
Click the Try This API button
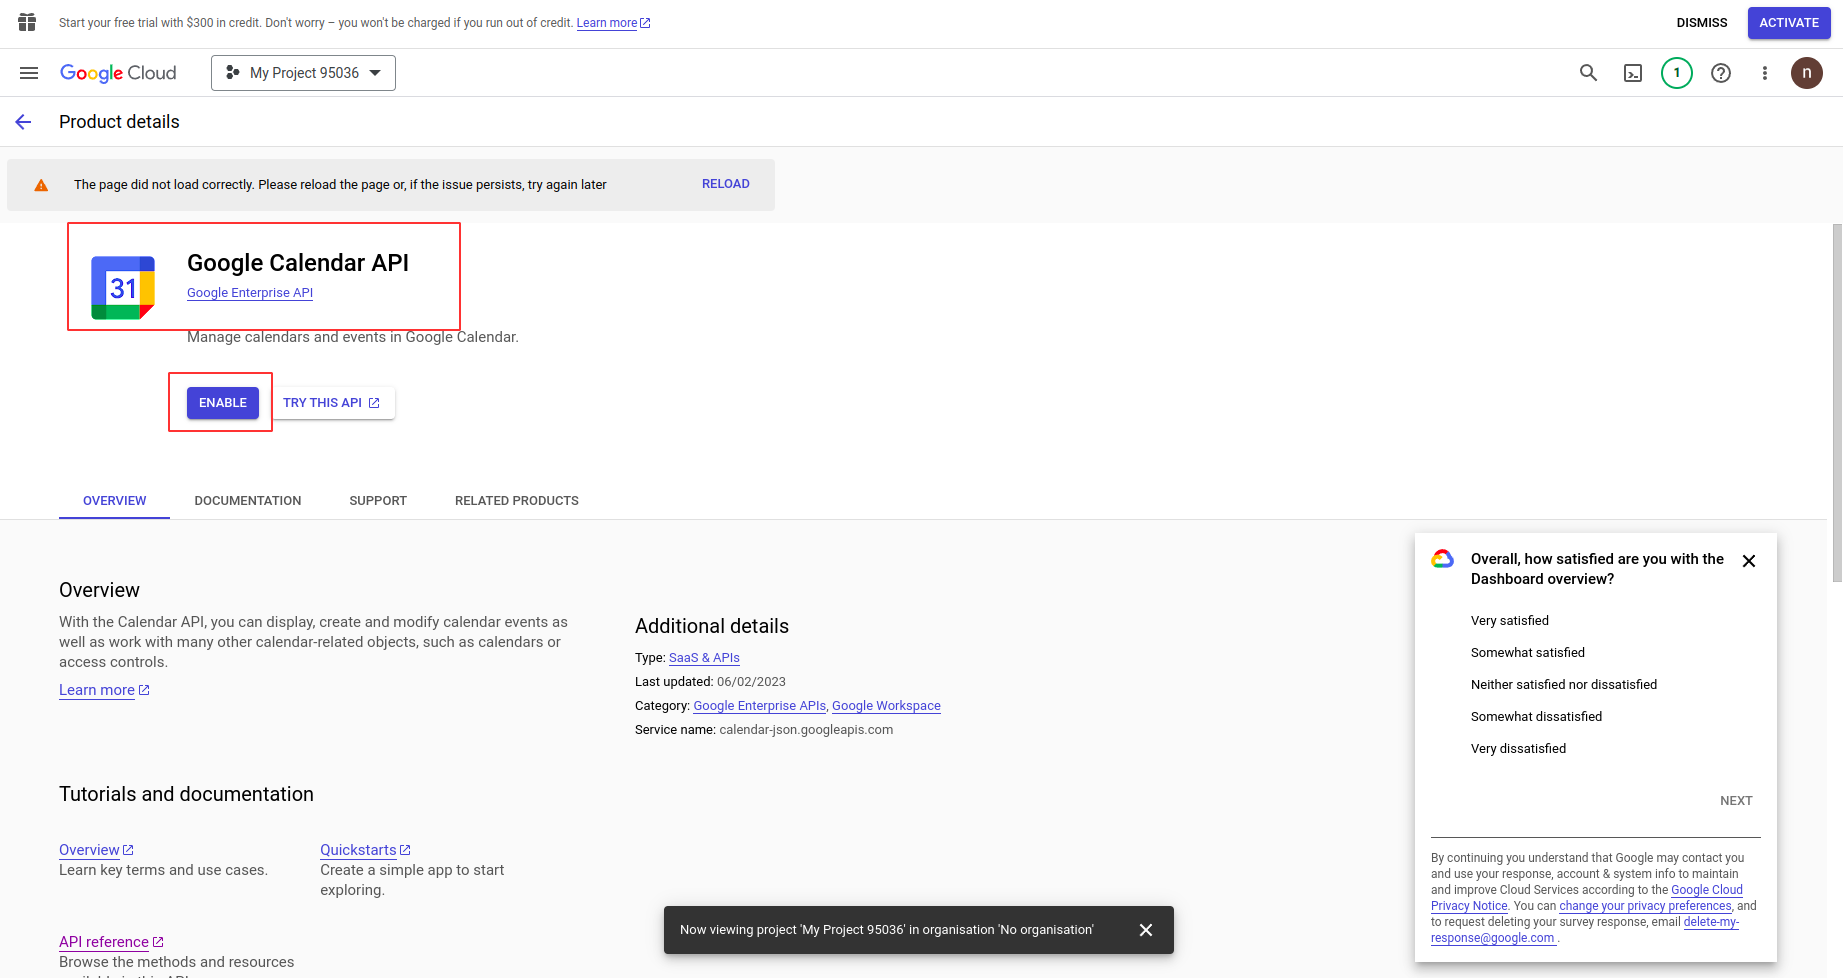332,403
